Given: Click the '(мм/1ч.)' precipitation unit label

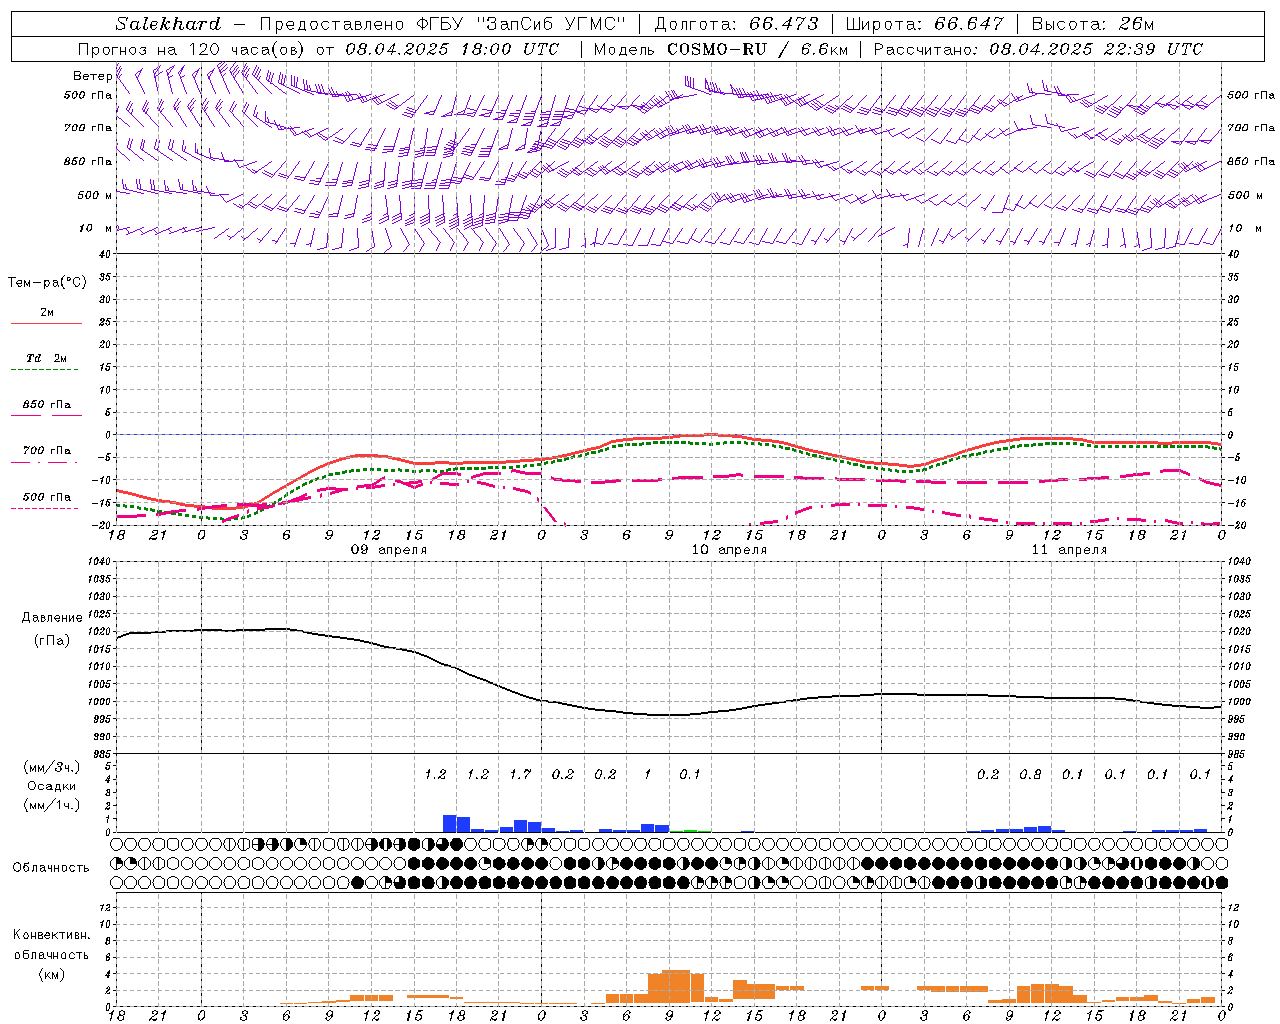Looking at the screenshot, I should 52,805.
